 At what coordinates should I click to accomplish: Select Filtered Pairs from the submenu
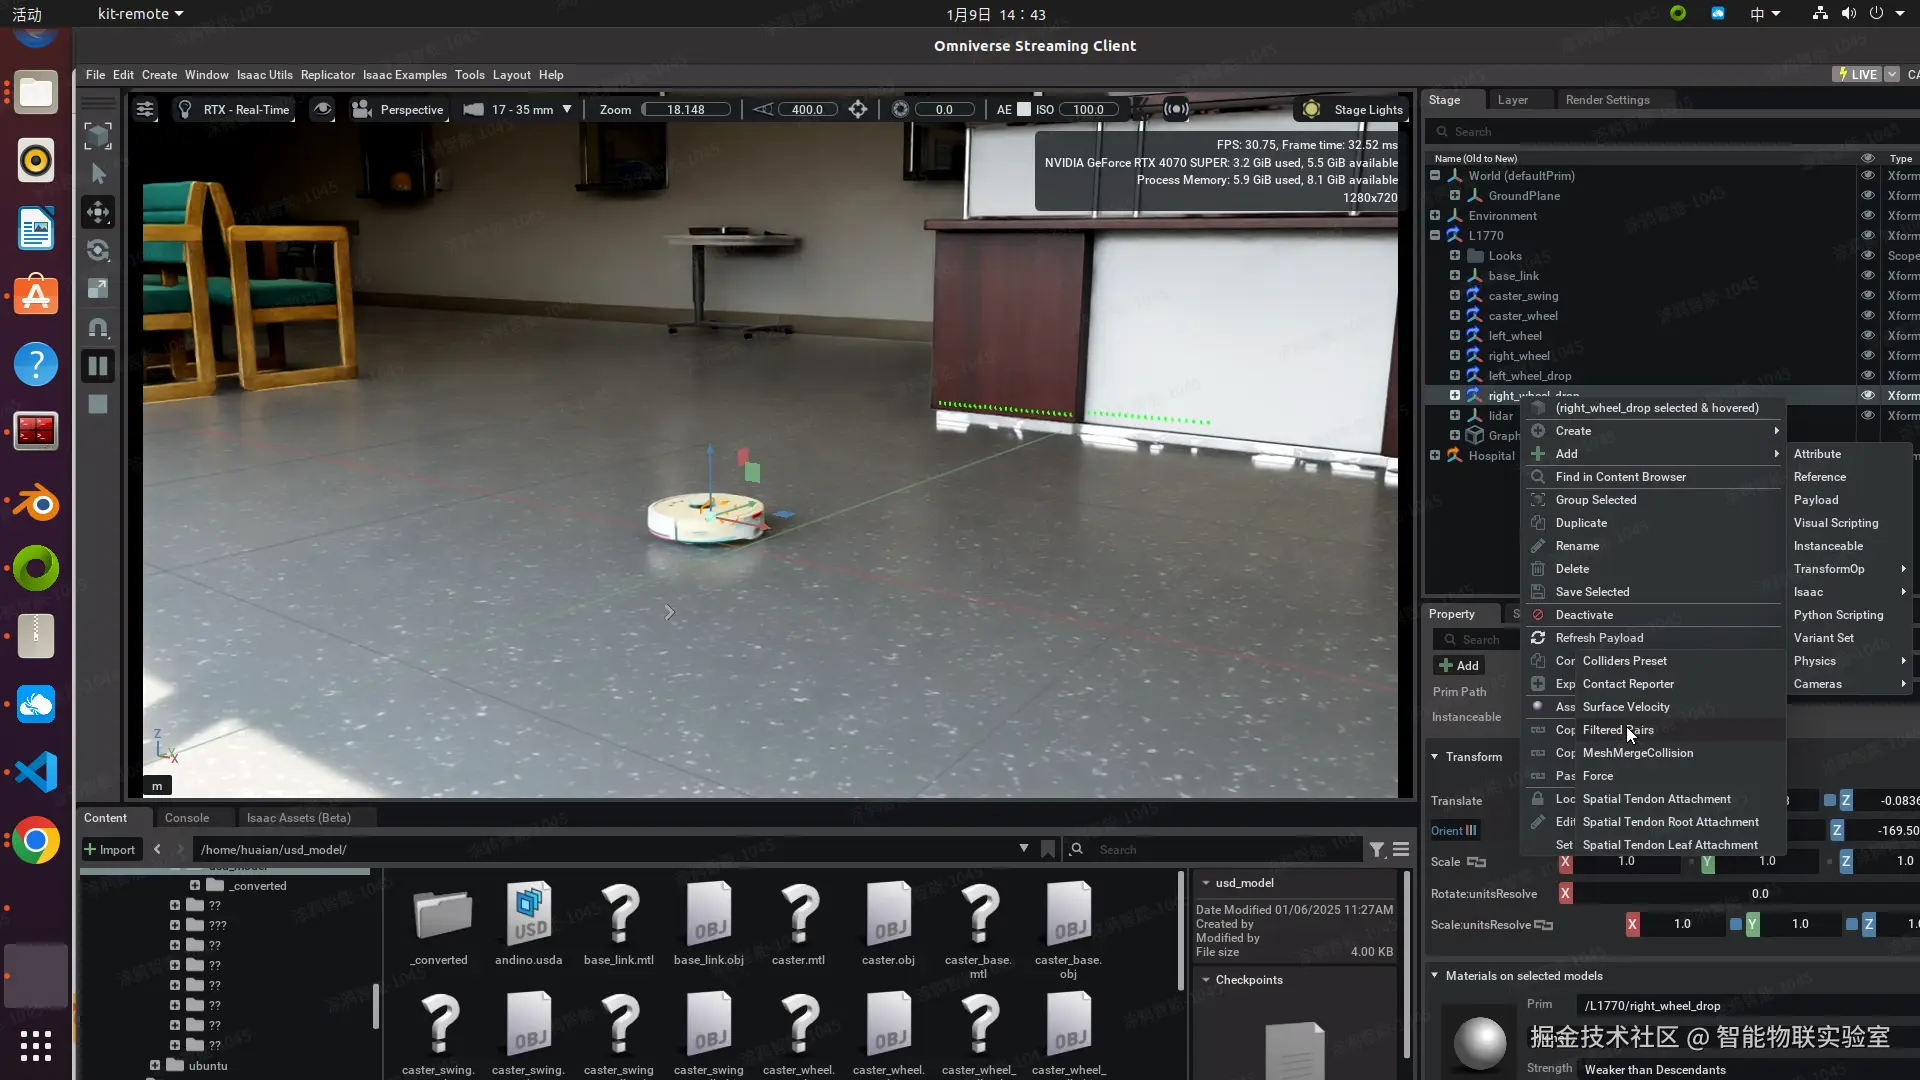1617,730
